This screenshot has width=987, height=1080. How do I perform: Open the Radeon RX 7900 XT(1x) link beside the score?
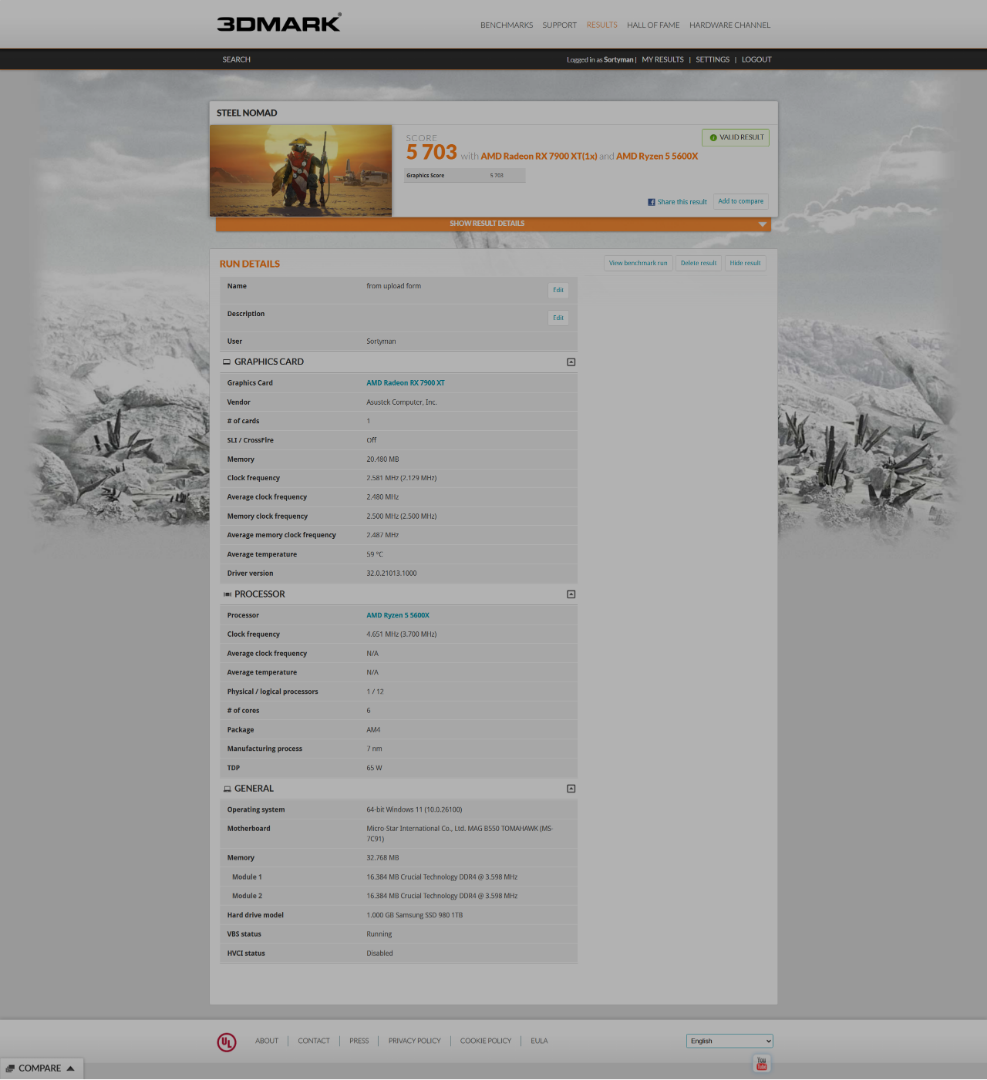(x=539, y=156)
